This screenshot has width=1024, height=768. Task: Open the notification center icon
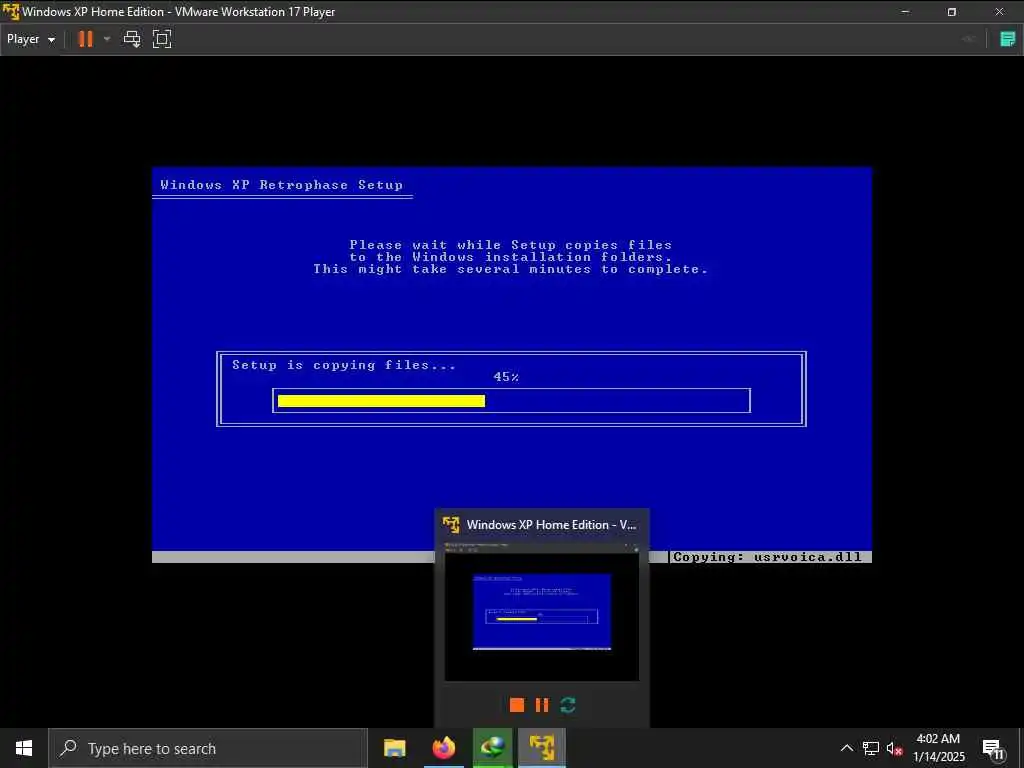click(994, 749)
